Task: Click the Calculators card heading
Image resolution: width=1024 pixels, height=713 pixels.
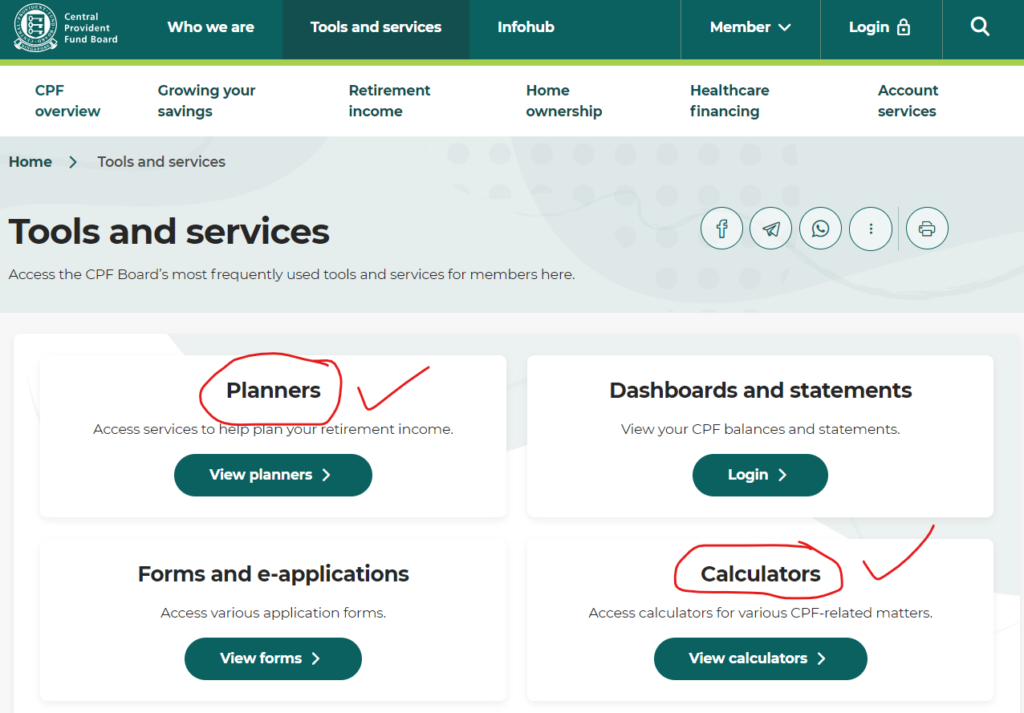Action: point(760,574)
